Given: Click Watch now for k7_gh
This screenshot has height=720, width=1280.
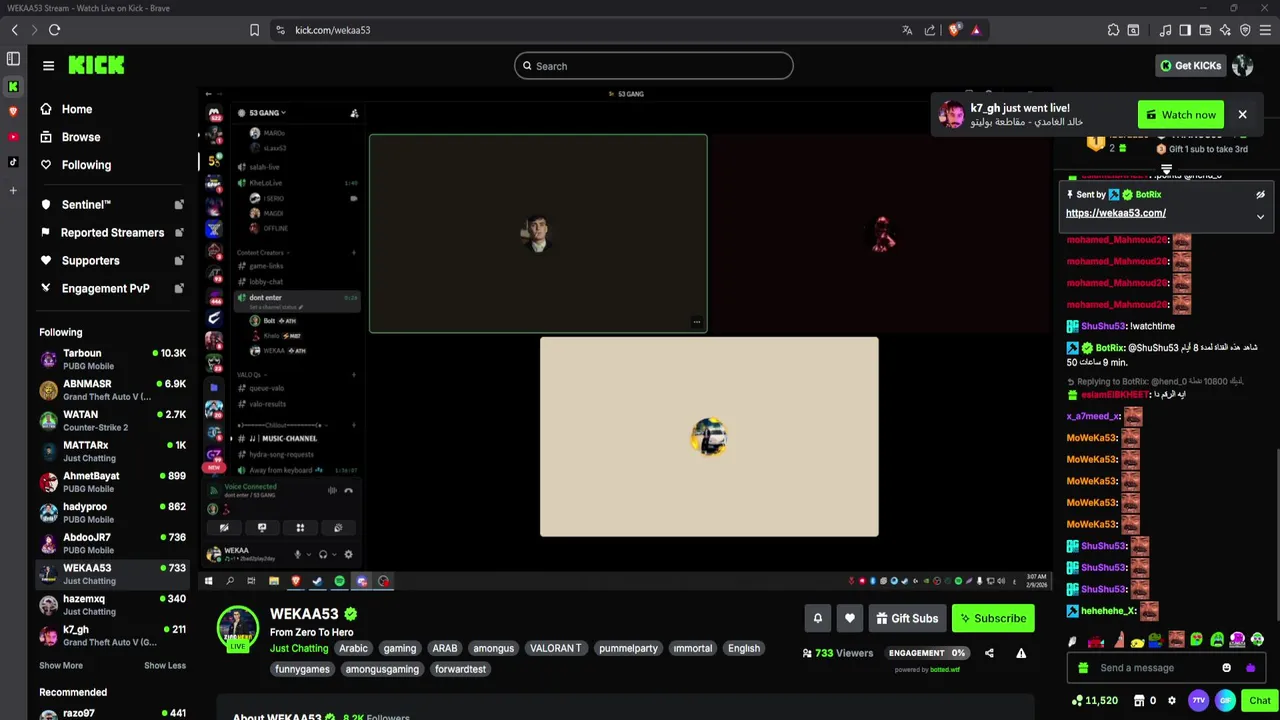Looking at the screenshot, I should tap(1181, 115).
